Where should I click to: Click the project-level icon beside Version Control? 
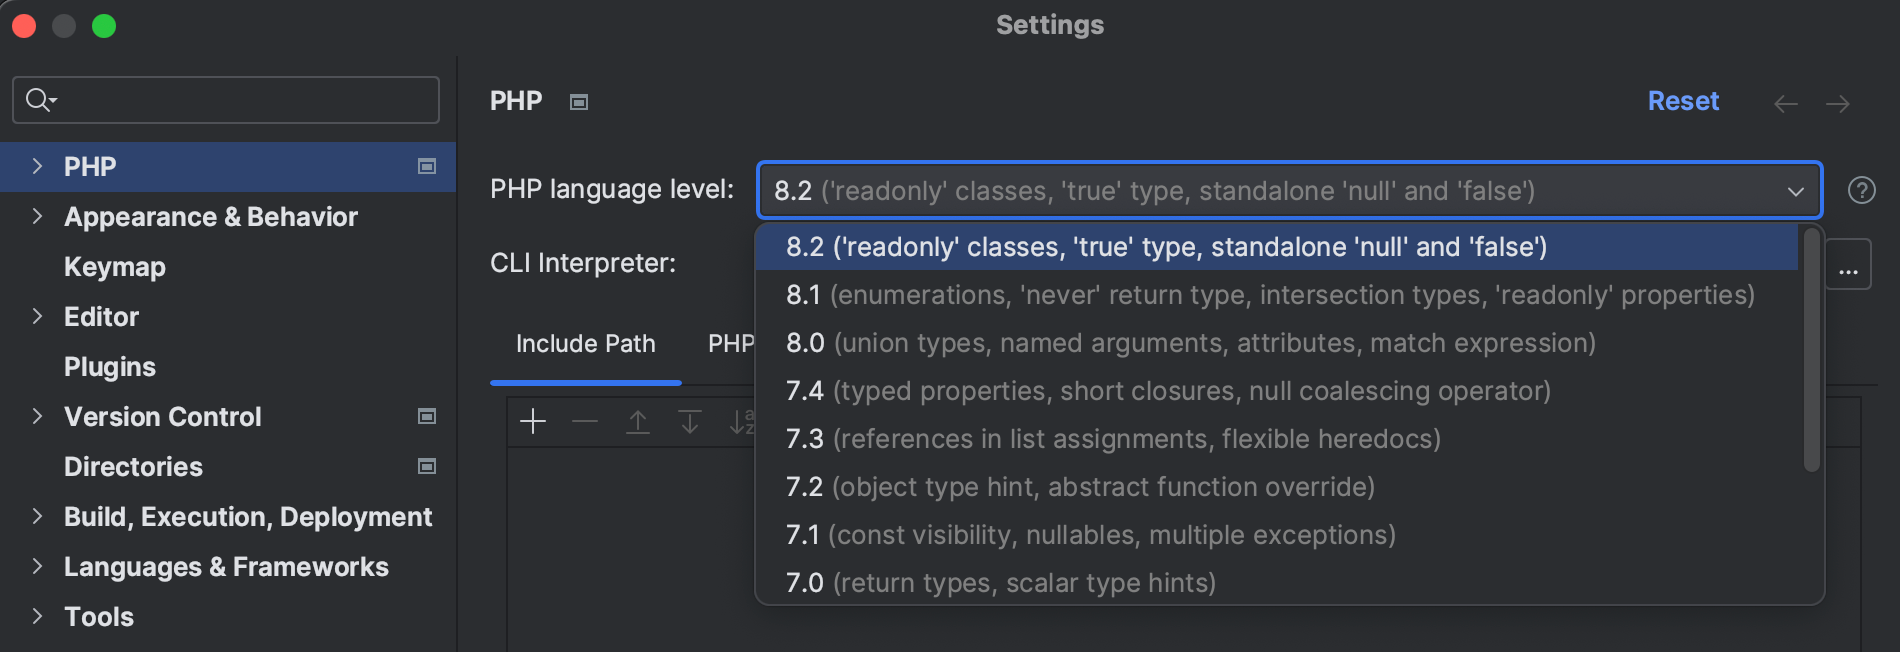[x=427, y=416]
